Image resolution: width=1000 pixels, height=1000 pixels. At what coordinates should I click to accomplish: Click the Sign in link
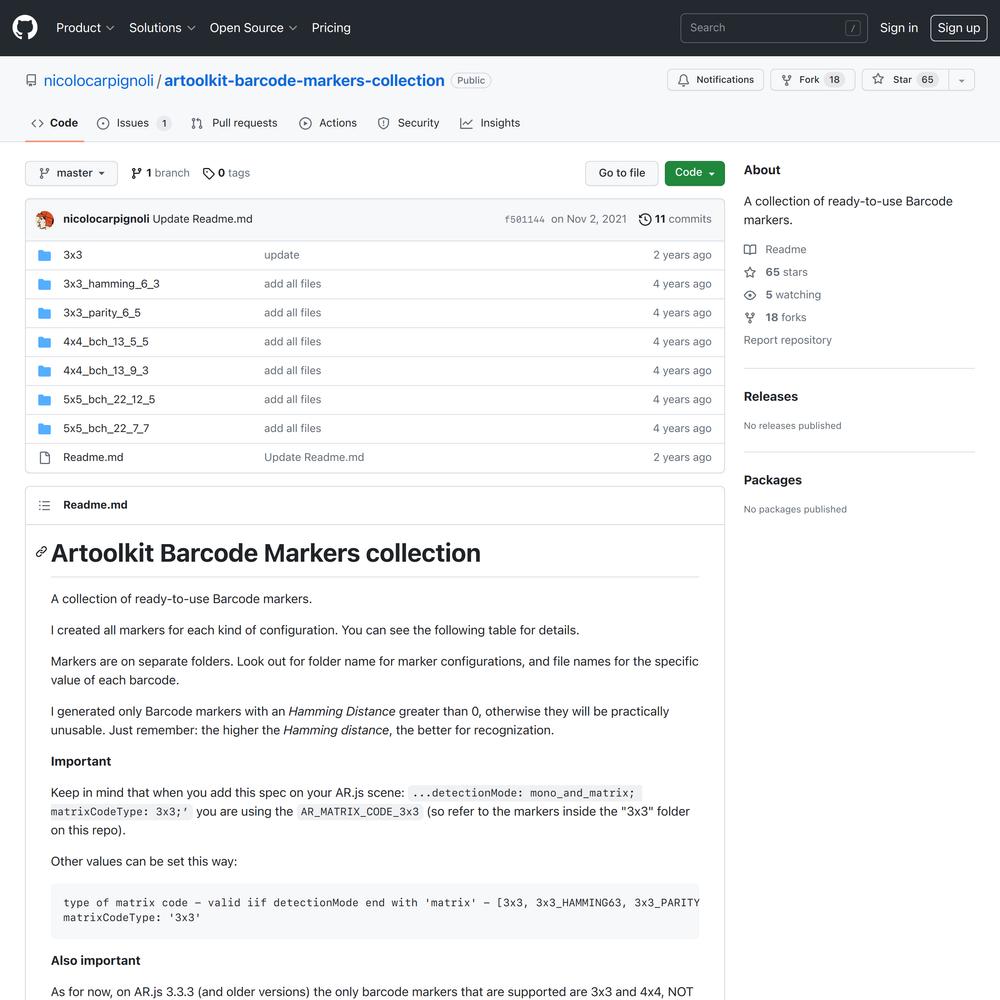coord(899,27)
